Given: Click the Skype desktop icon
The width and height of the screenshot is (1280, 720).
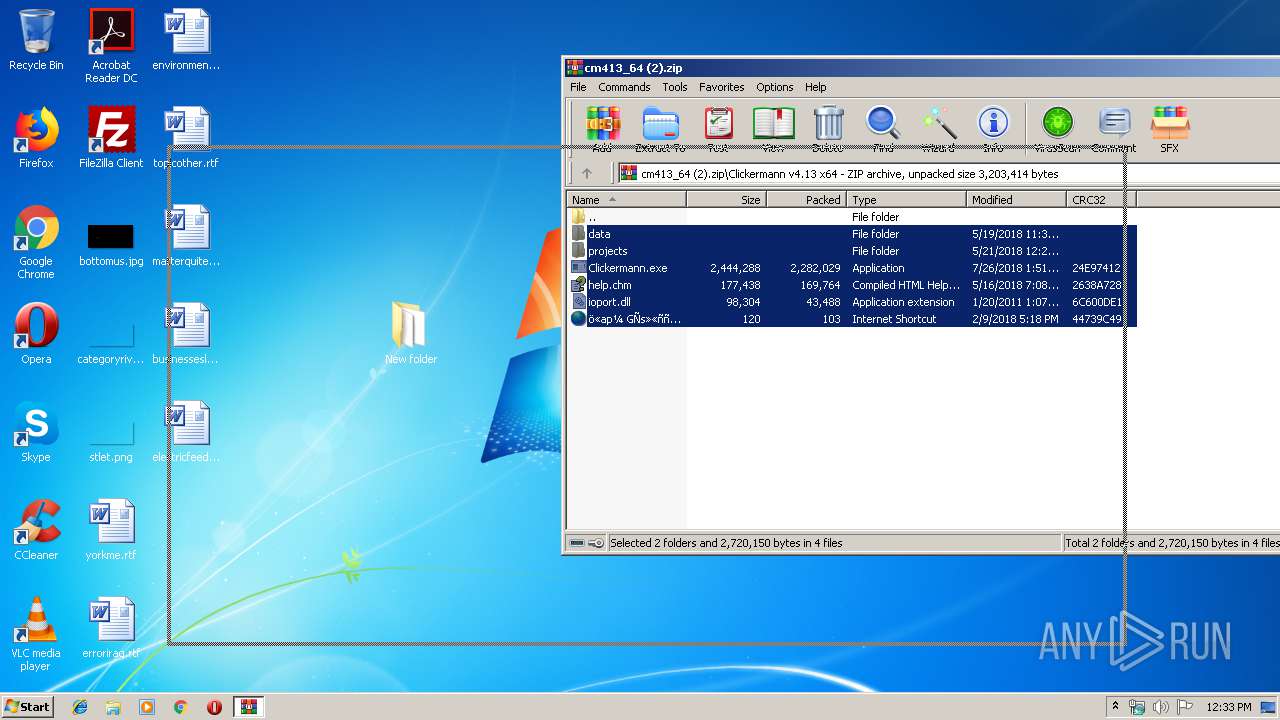Looking at the screenshot, I should tap(36, 432).
